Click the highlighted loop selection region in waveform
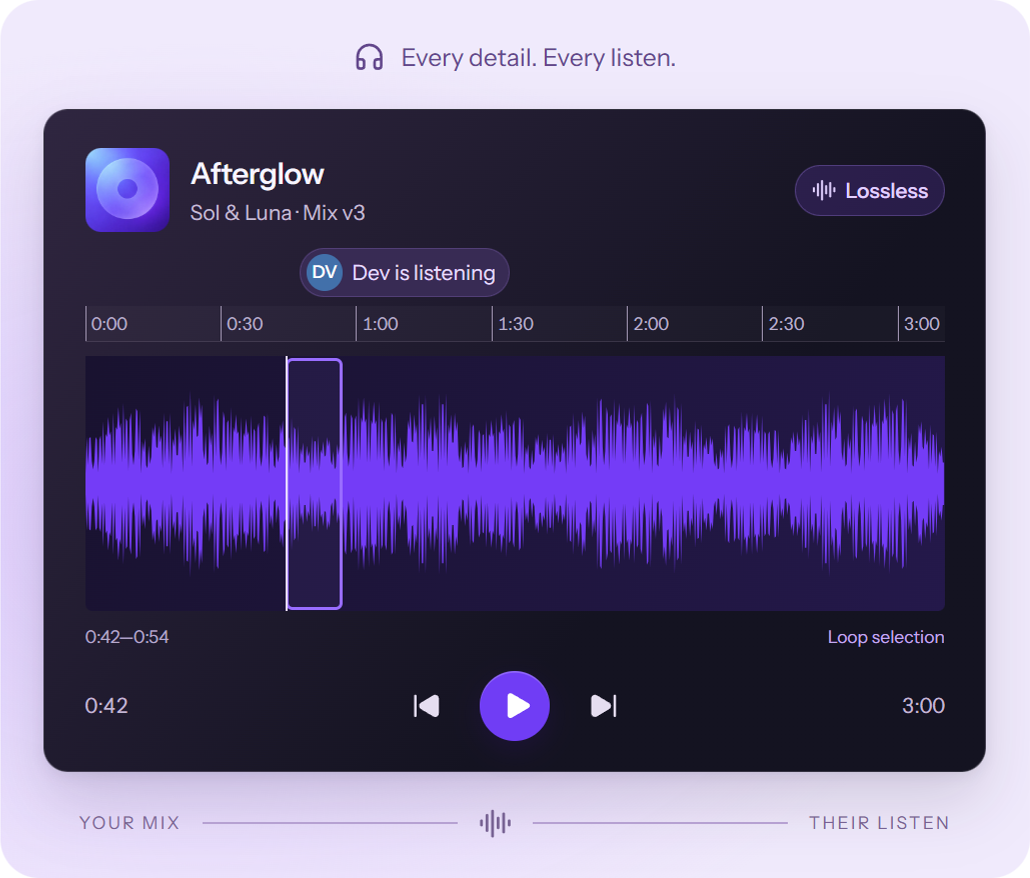This screenshot has height=878, width=1030. pos(315,484)
